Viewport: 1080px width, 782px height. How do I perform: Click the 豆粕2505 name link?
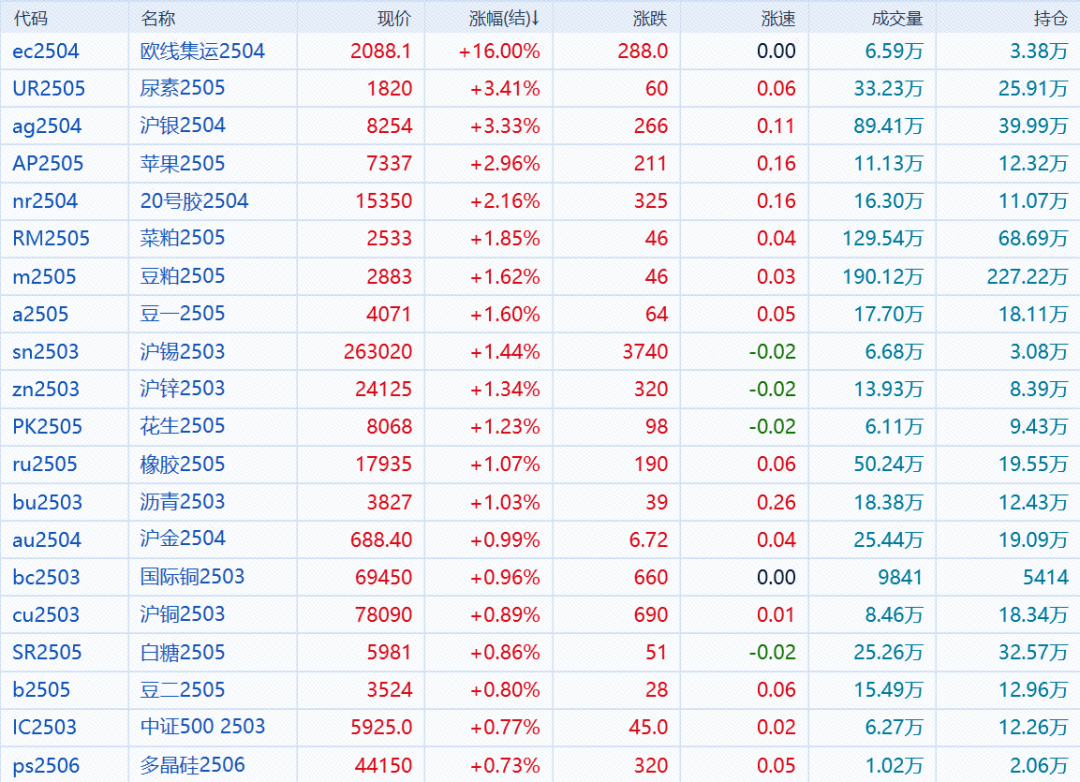click(x=183, y=276)
